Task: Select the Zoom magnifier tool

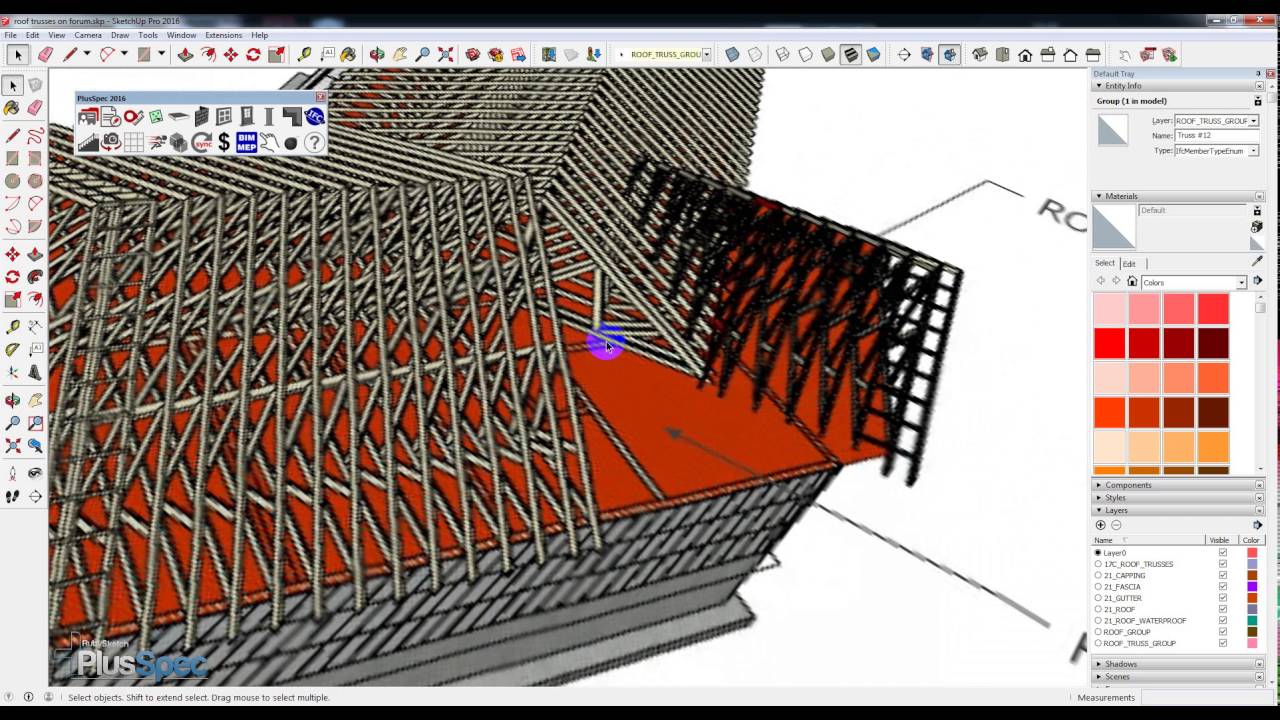Action: tap(423, 55)
